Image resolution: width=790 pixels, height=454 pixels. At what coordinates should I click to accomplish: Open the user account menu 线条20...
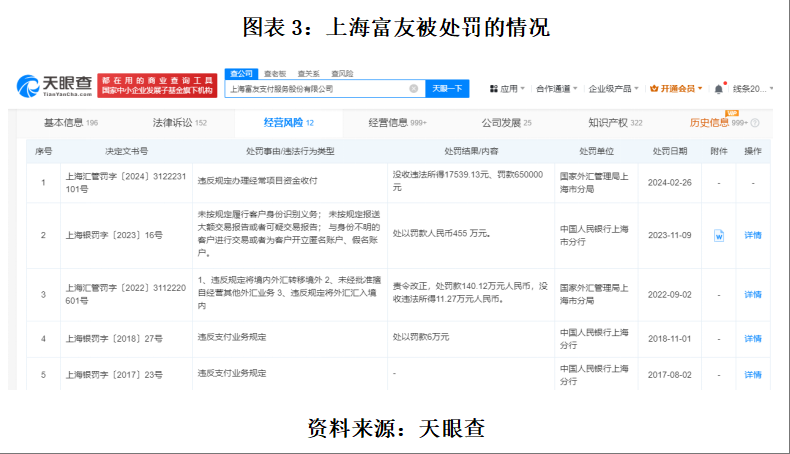point(750,89)
